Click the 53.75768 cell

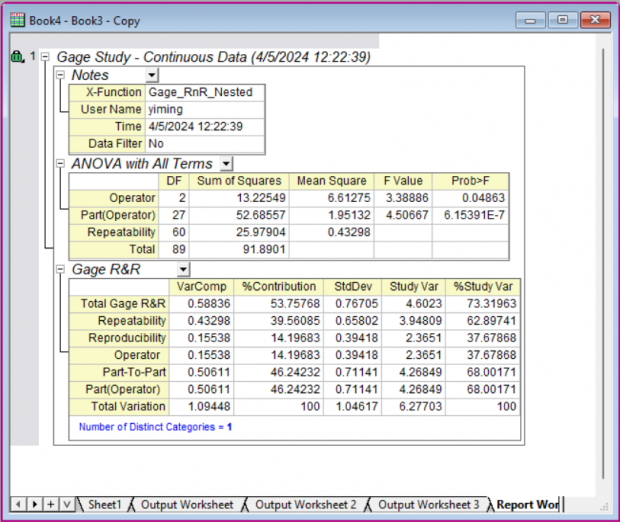click(279, 304)
